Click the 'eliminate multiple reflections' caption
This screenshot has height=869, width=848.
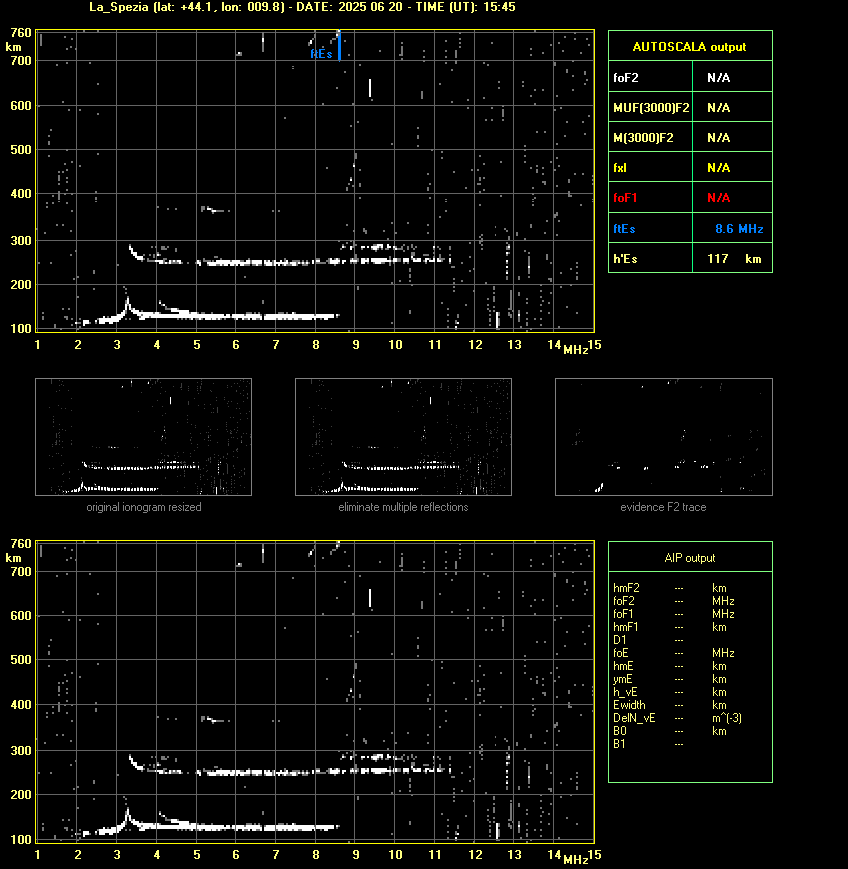403,507
